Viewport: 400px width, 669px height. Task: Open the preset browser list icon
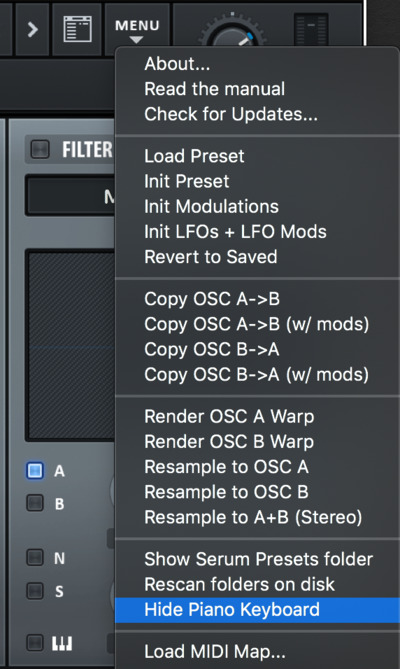click(x=78, y=29)
